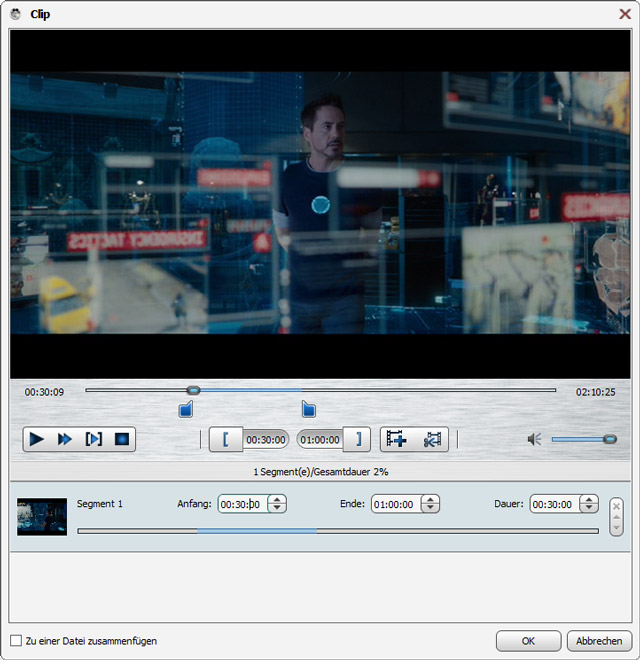Viewport: 640px width, 660px height.
Task: Click the total duration 02:10:25 label
Action: click(x=595, y=392)
